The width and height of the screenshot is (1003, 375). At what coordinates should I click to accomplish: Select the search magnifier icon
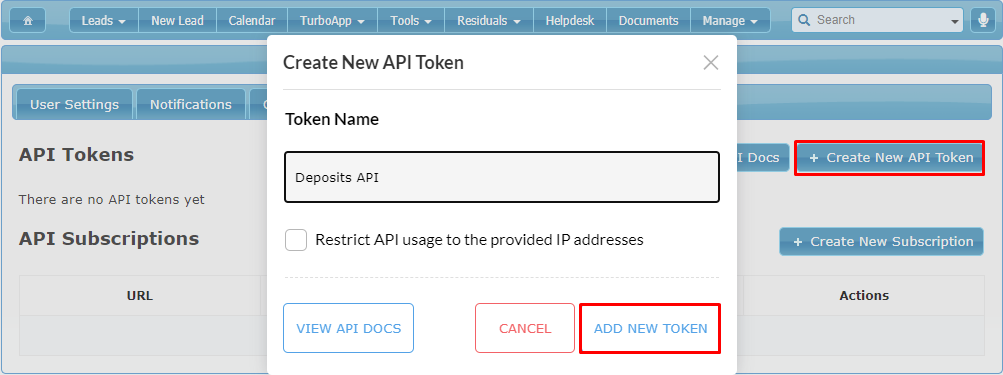[x=805, y=20]
